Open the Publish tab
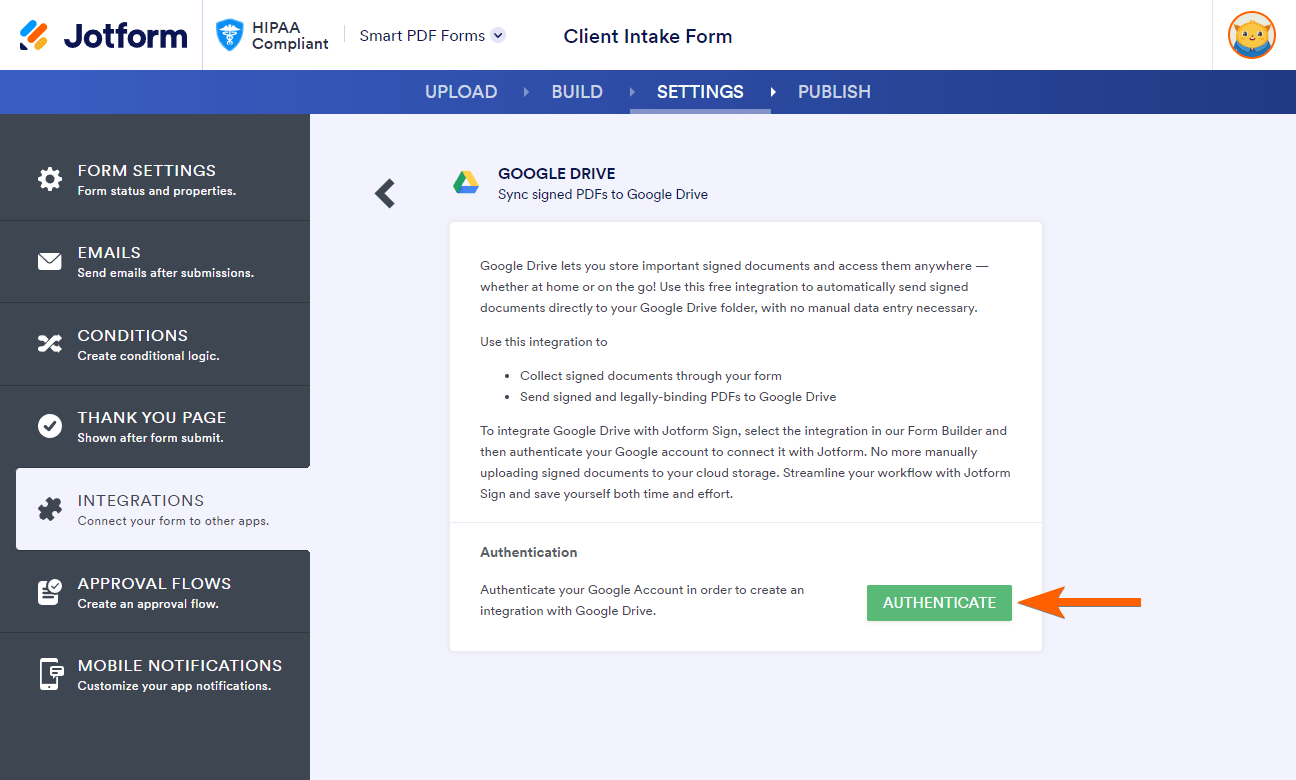This screenshot has width=1296, height=780. (834, 92)
